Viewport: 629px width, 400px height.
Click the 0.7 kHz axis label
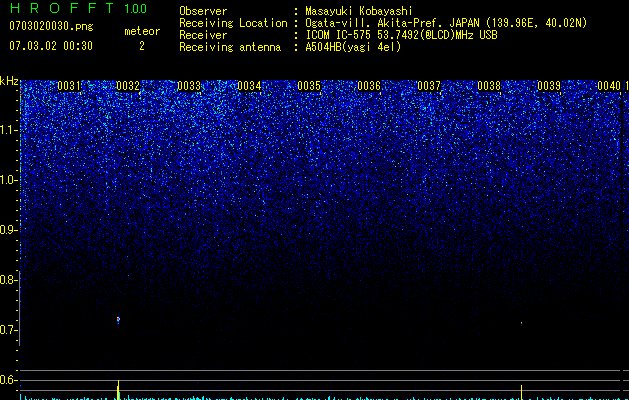click(8, 330)
